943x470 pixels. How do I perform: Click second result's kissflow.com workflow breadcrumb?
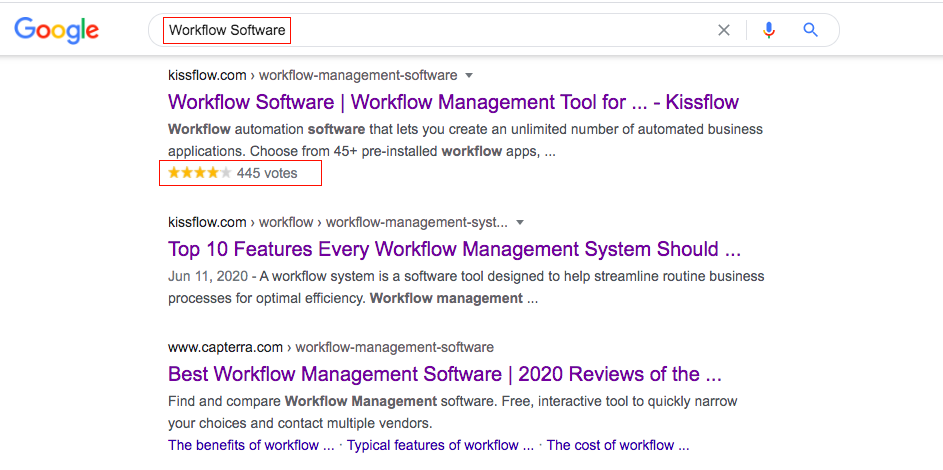click(337, 222)
